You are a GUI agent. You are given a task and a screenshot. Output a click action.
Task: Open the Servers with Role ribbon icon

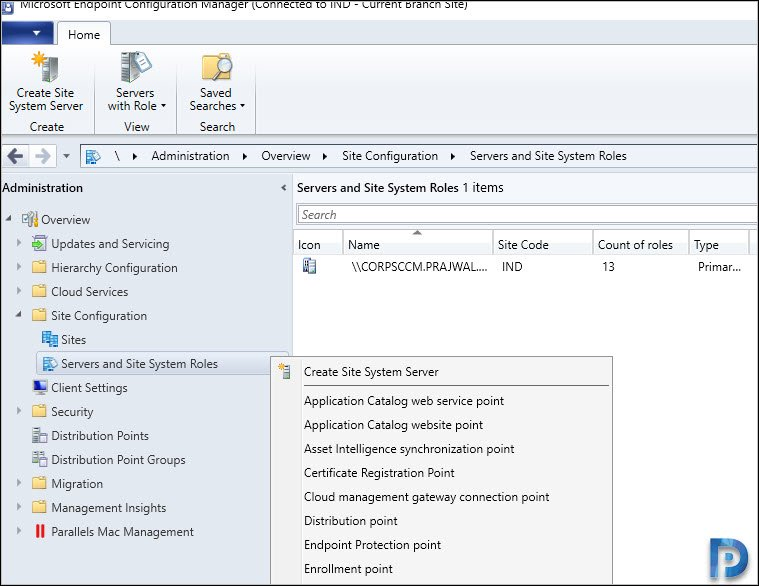click(x=136, y=67)
